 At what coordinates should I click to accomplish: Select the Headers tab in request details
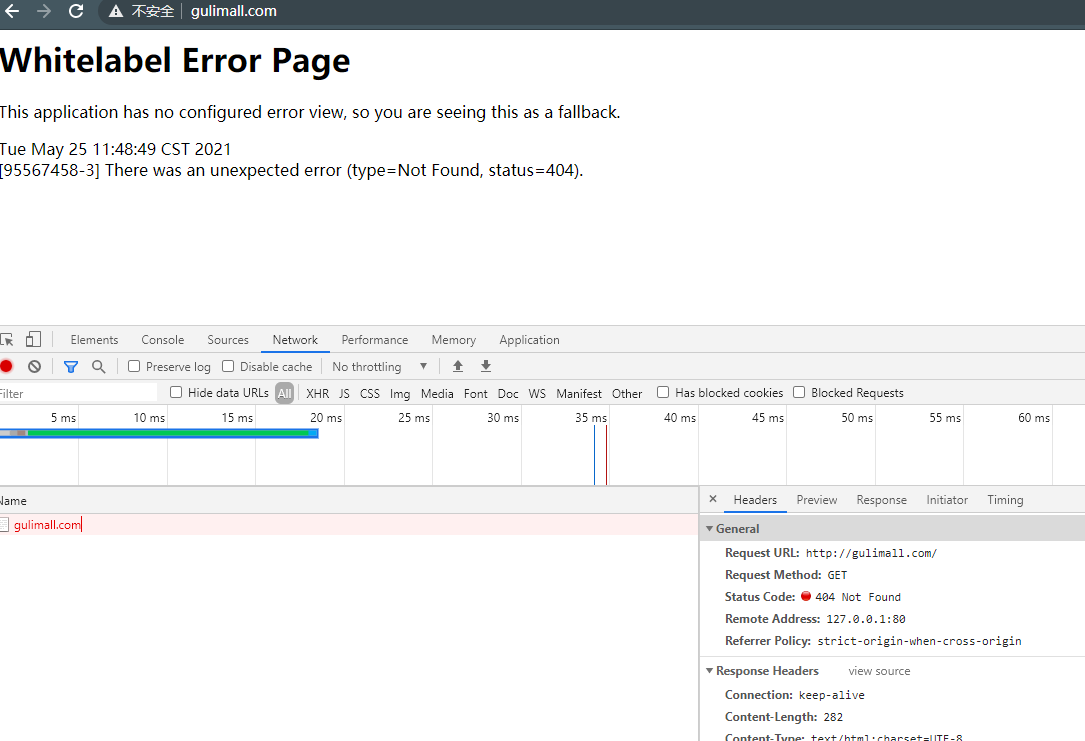[x=755, y=500]
